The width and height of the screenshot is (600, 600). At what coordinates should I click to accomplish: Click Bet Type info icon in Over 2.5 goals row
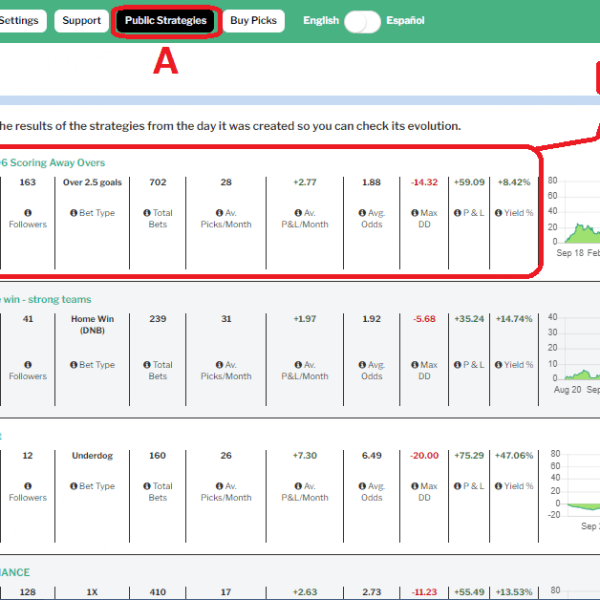point(73,213)
